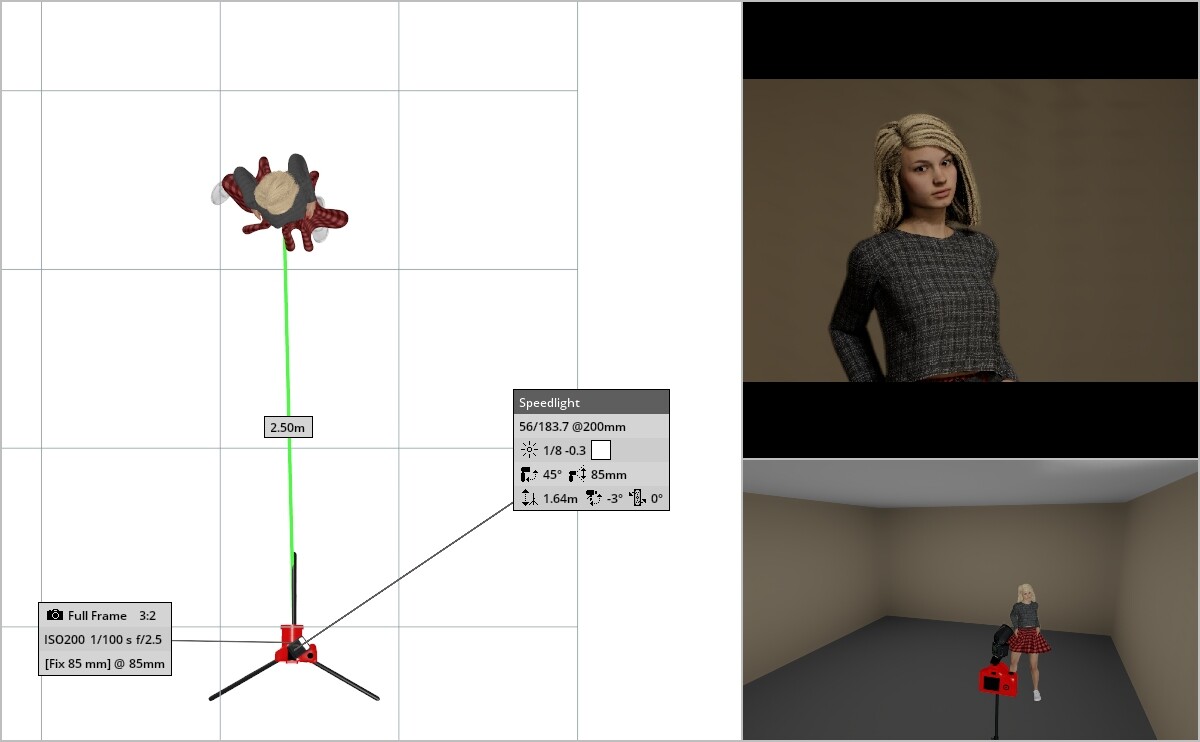Click the camera icon in the camera info label
This screenshot has width=1200, height=742.
[55, 615]
